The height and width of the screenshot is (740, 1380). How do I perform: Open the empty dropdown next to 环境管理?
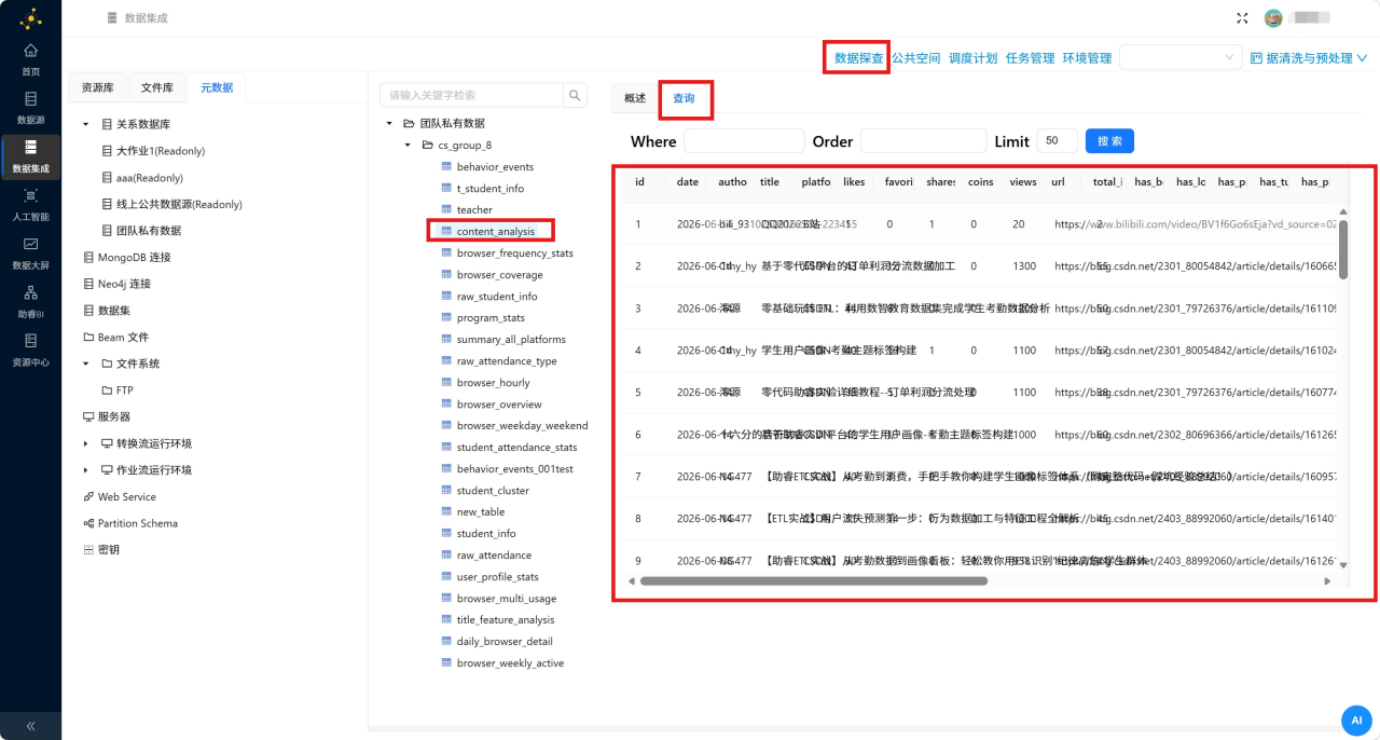1180,58
